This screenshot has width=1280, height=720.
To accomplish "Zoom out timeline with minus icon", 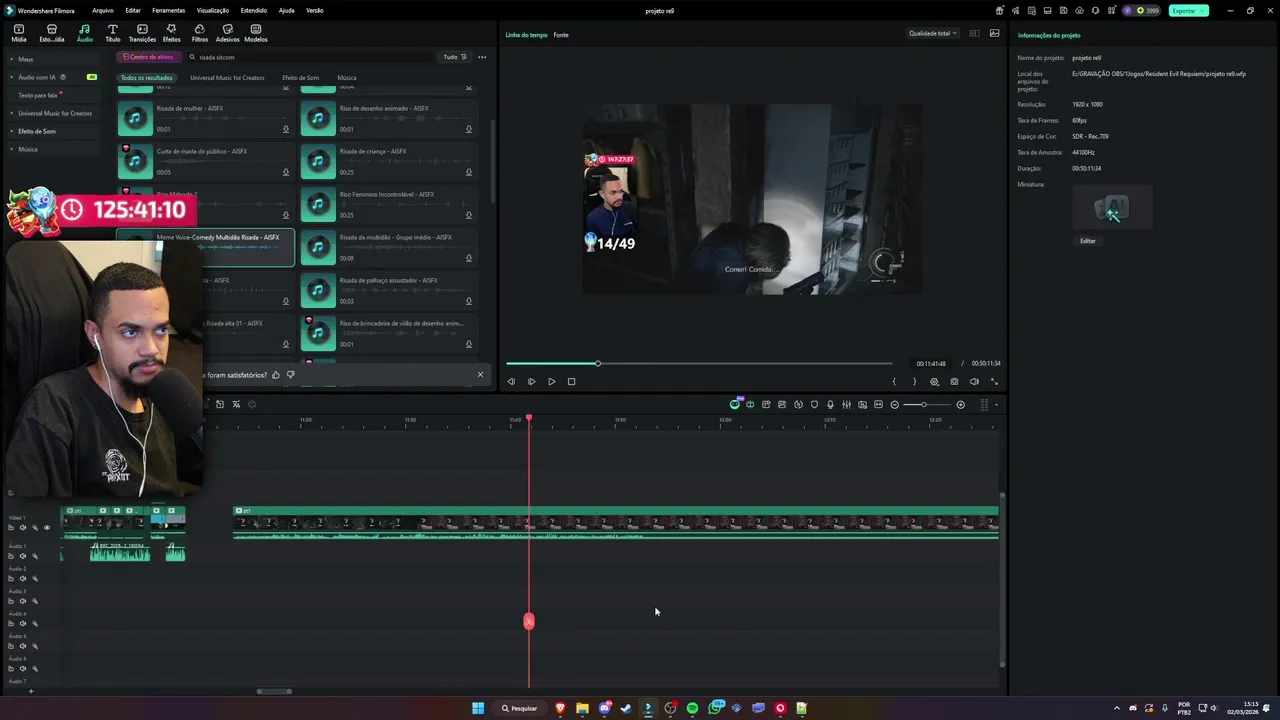I will click(894, 405).
